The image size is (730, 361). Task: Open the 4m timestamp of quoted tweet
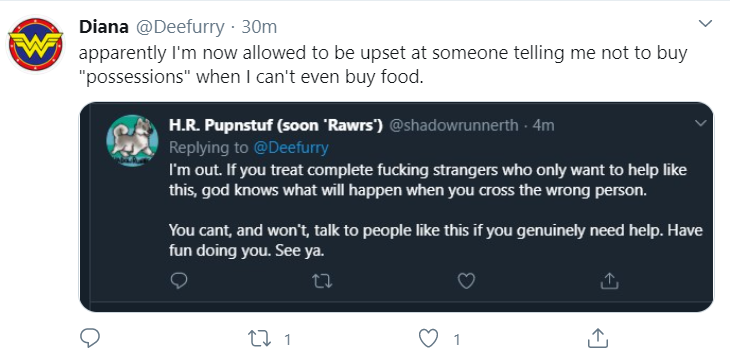point(543,125)
